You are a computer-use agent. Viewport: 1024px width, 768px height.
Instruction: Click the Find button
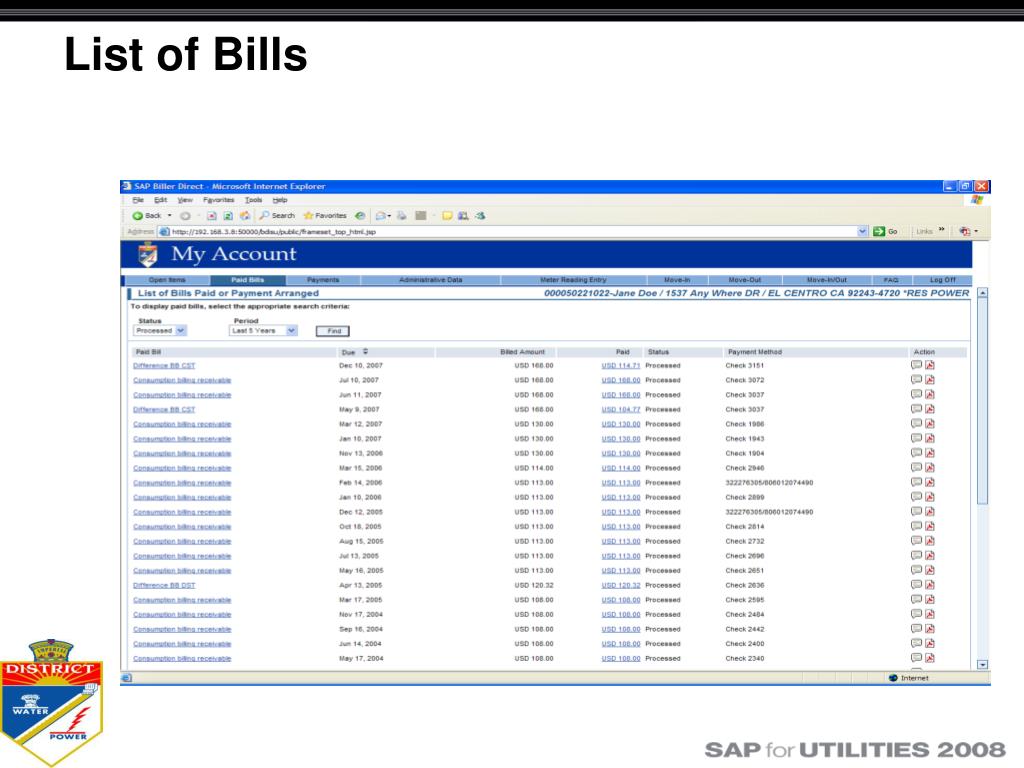333,331
